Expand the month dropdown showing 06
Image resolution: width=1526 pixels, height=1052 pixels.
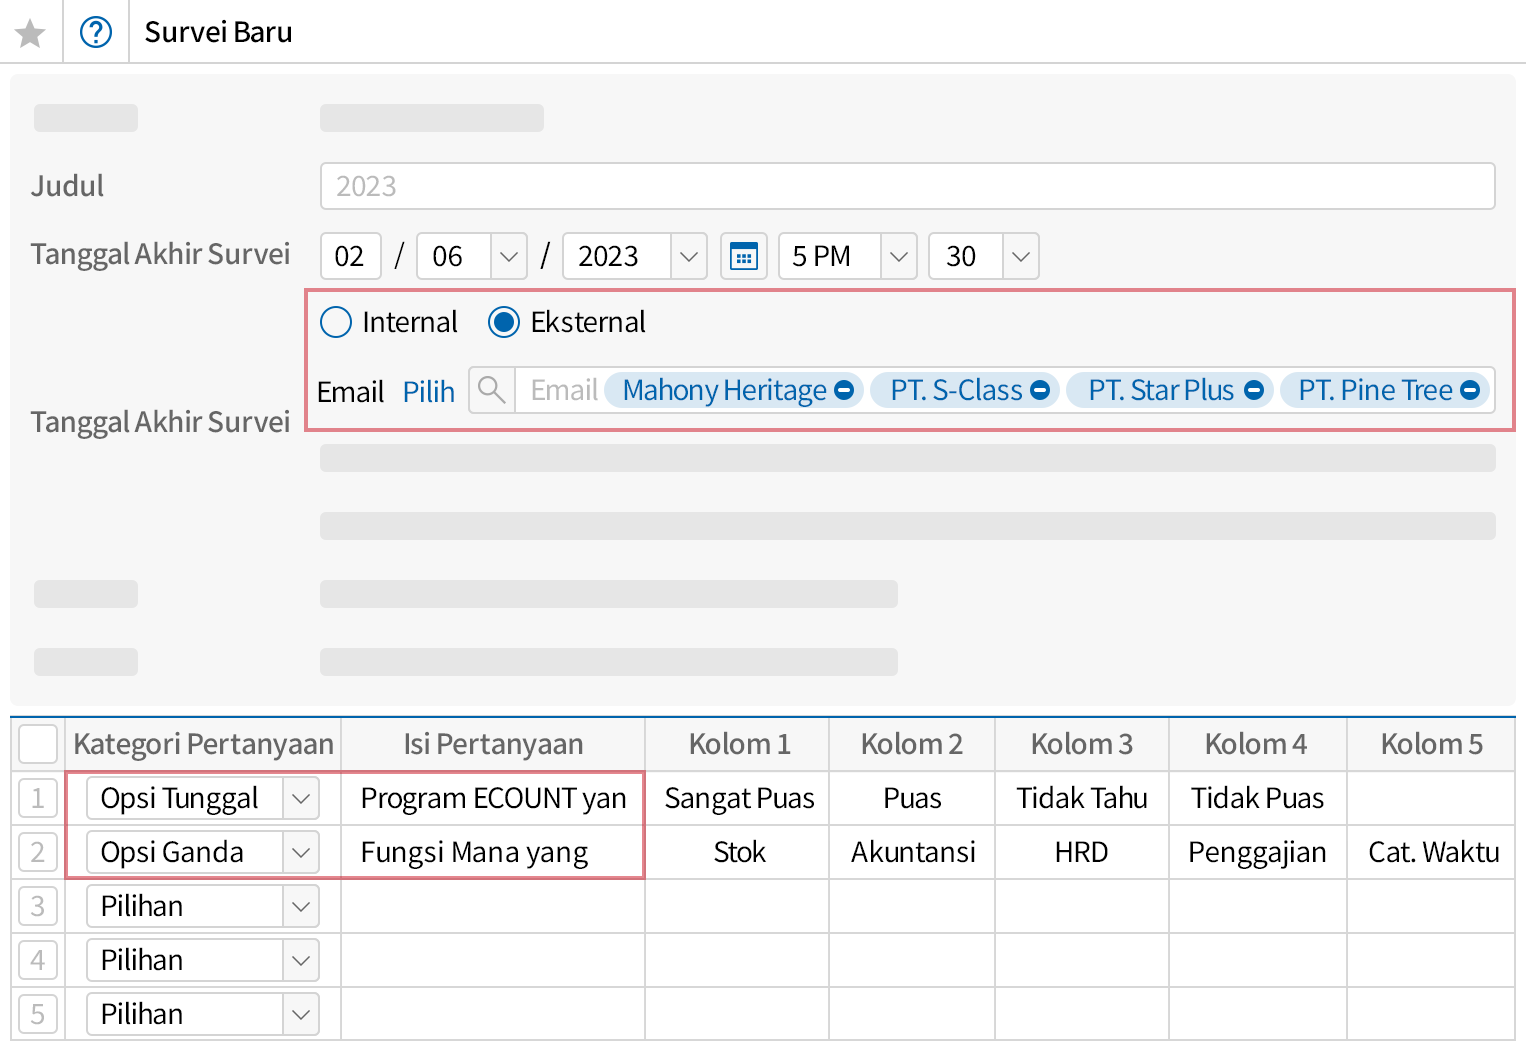tap(508, 257)
